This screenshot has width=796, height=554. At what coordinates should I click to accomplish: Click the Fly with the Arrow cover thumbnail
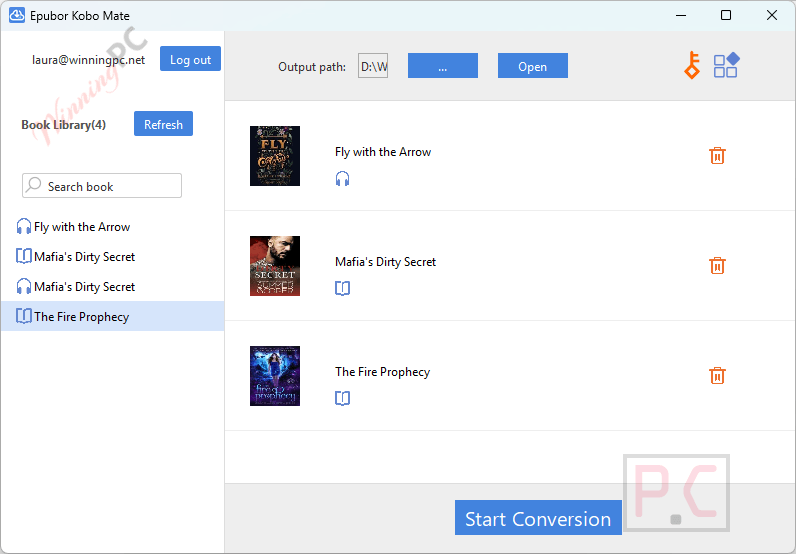[x=275, y=156]
